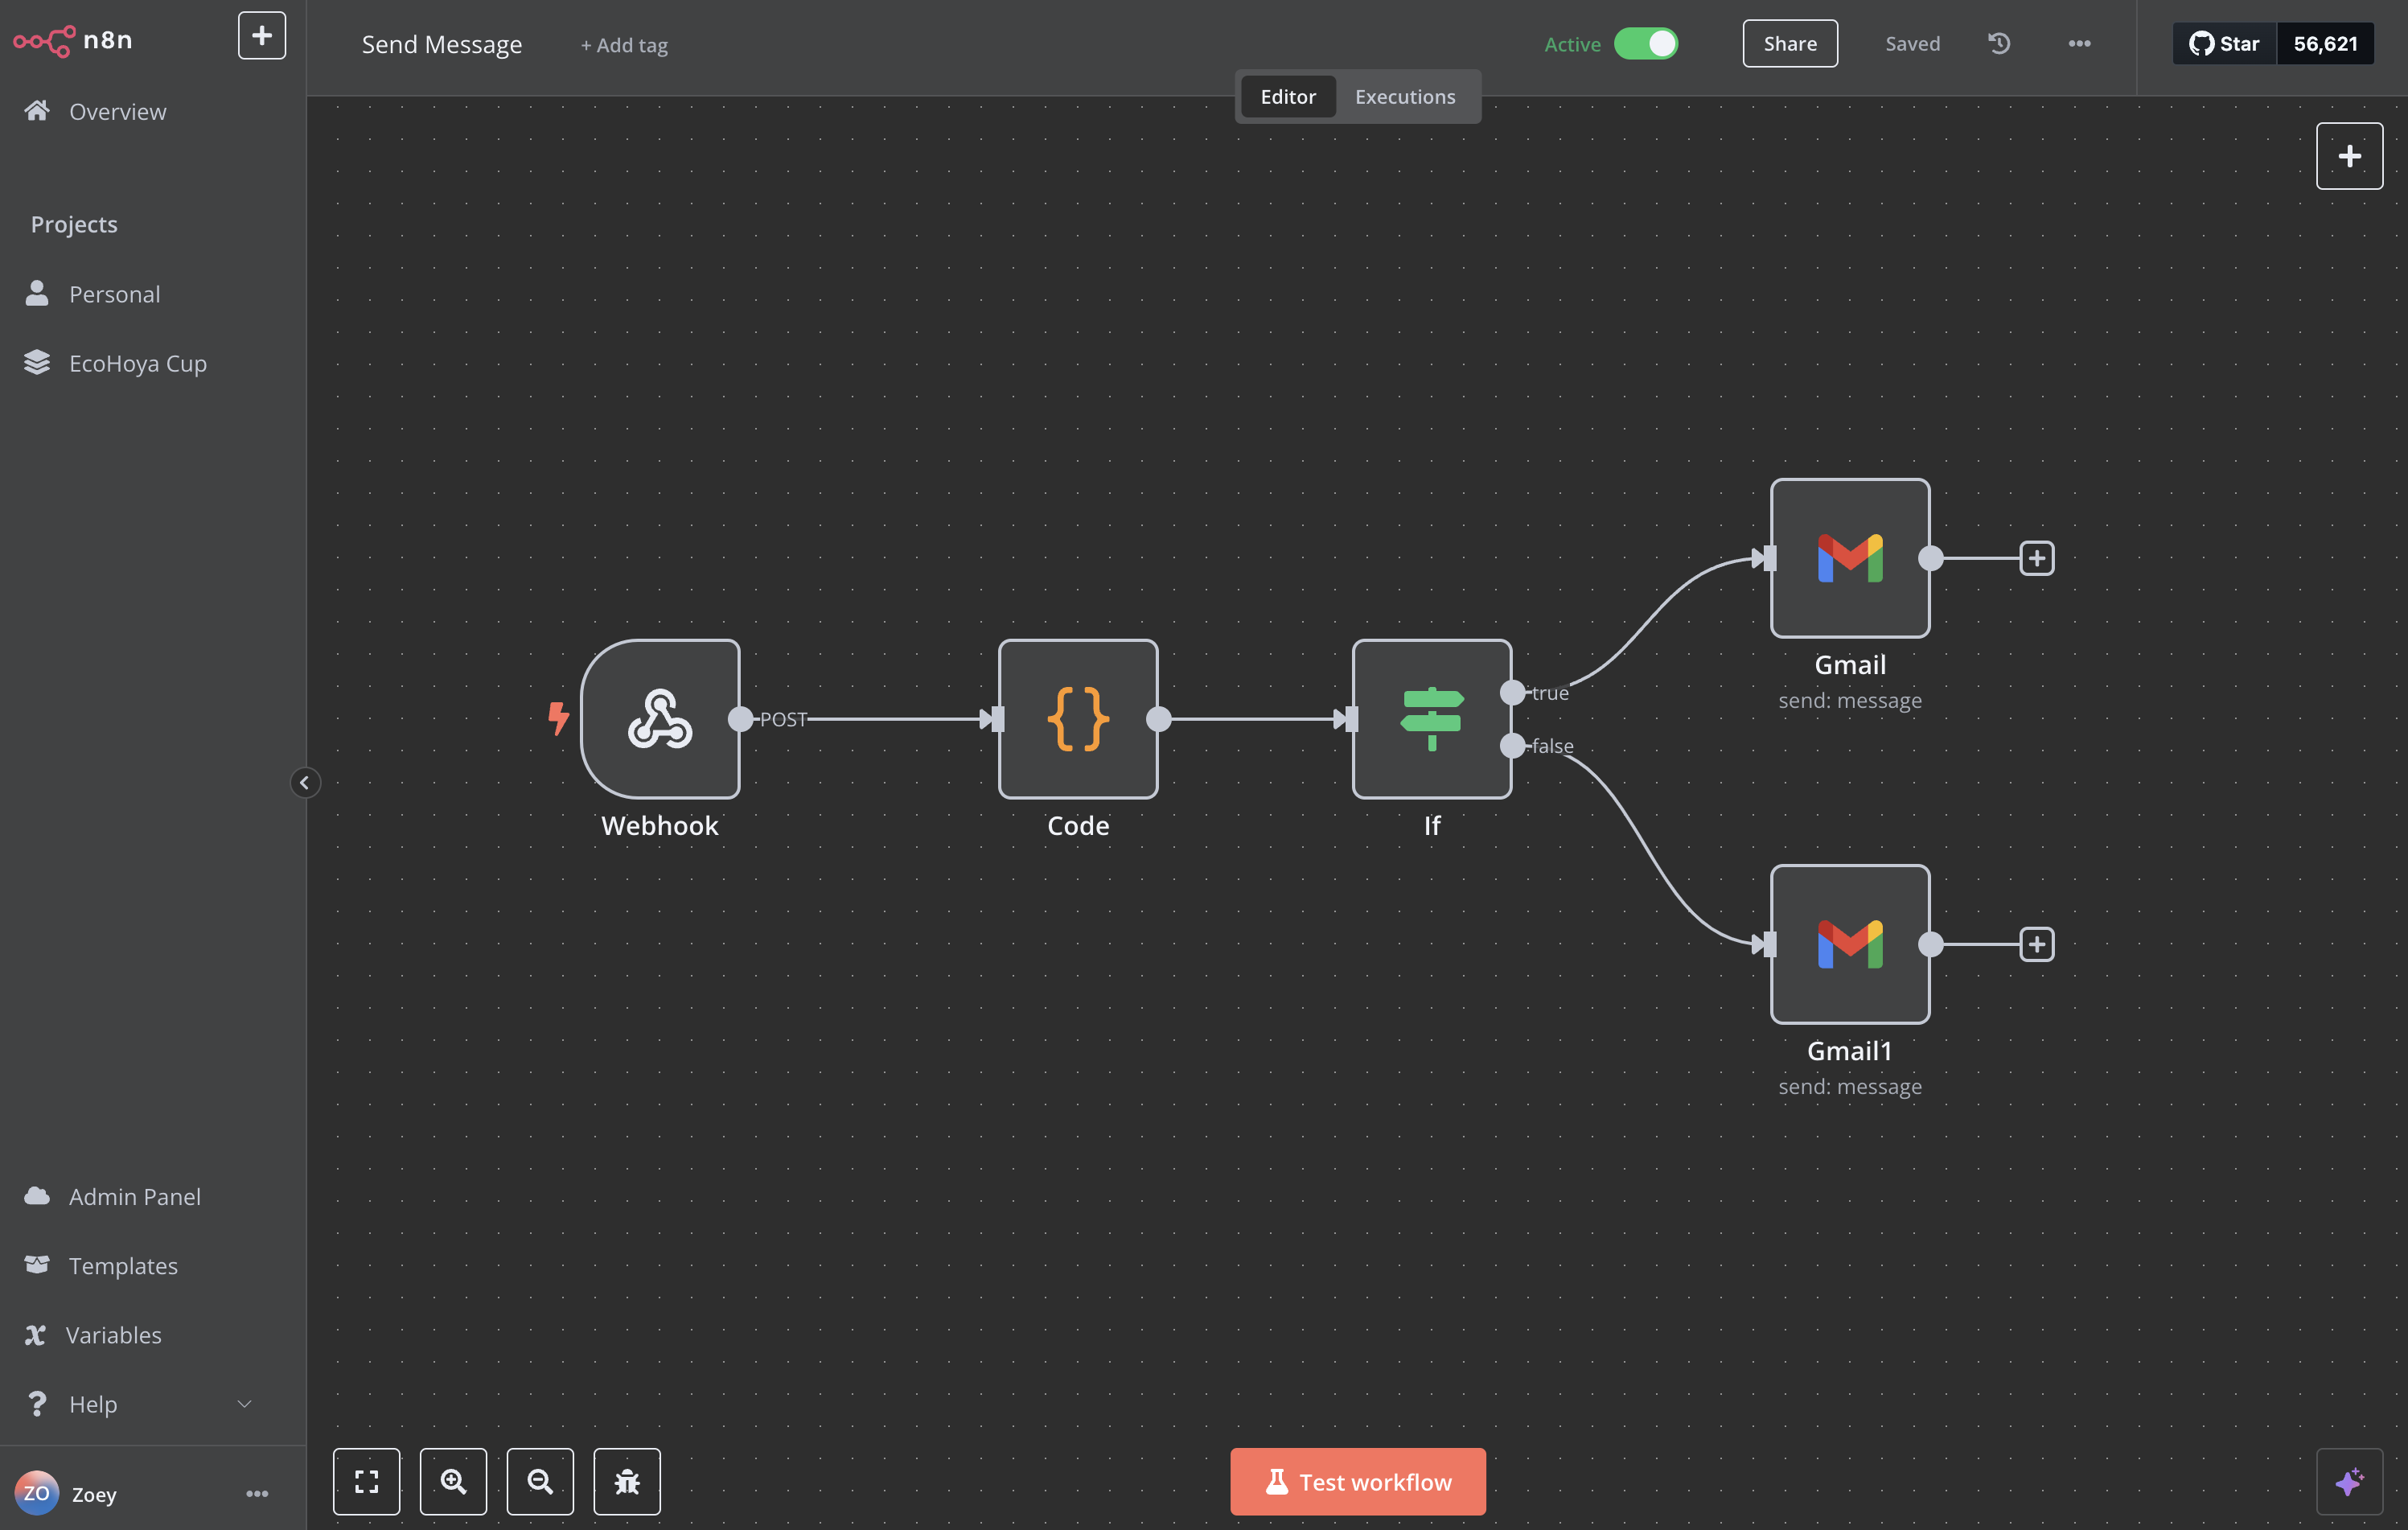Screen dimensions: 2408x1530
Task: Collapse the left sidebar chevron
Action: 305,782
